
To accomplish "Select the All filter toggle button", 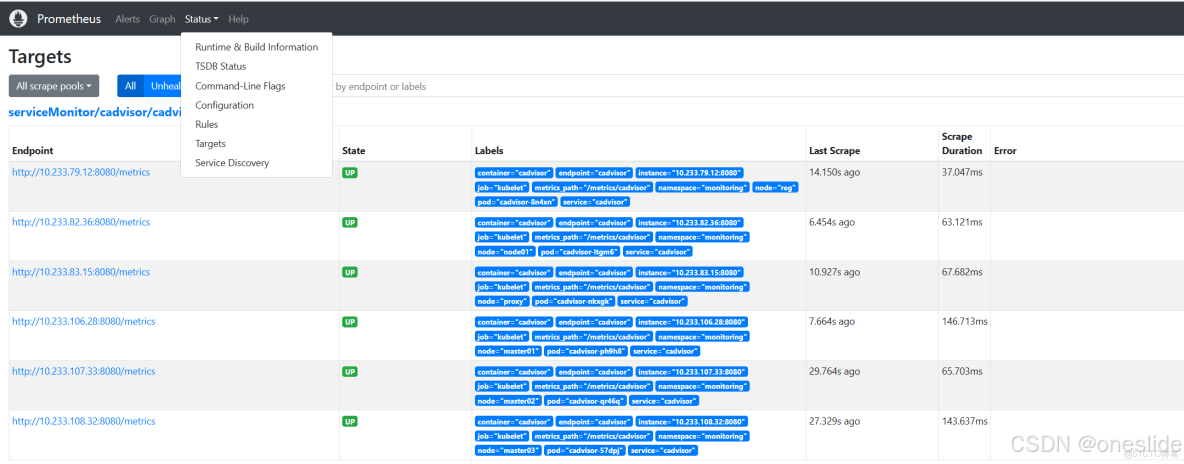I will pos(131,86).
